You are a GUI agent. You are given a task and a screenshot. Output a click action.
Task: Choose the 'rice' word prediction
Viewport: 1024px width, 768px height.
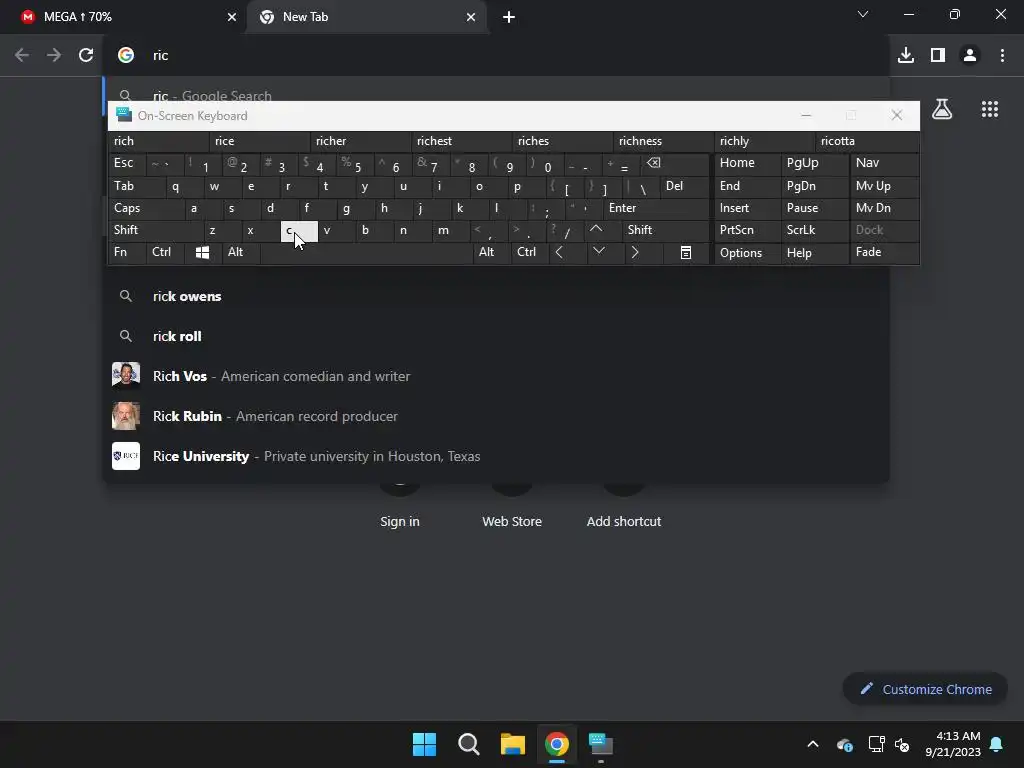pyautogui.click(x=259, y=141)
